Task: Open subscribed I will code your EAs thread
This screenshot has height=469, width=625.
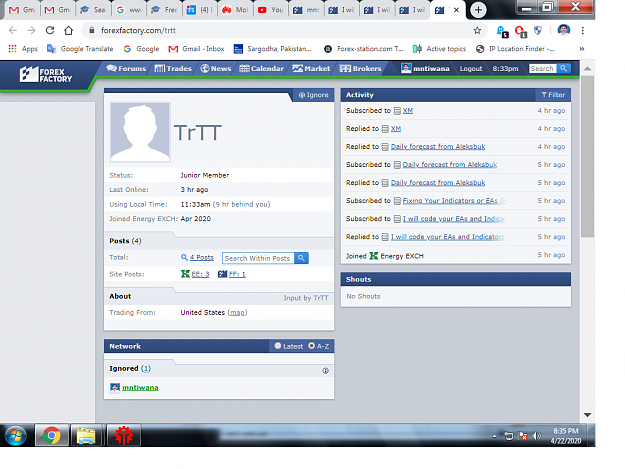Action: pyautogui.click(x=454, y=219)
